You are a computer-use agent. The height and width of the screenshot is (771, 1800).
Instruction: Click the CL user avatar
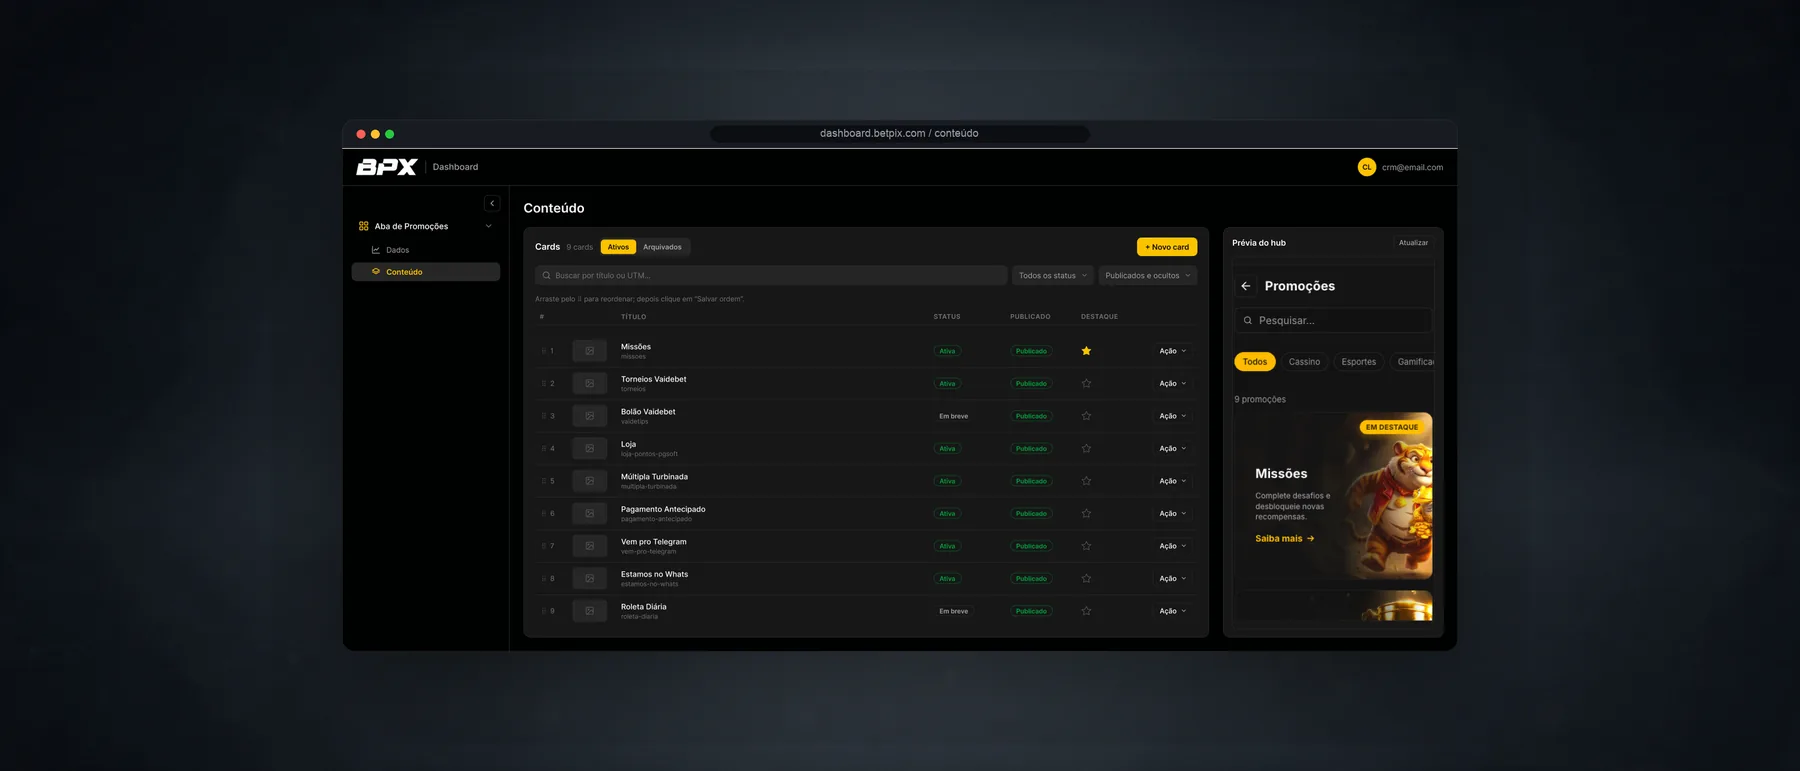point(1367,167)
